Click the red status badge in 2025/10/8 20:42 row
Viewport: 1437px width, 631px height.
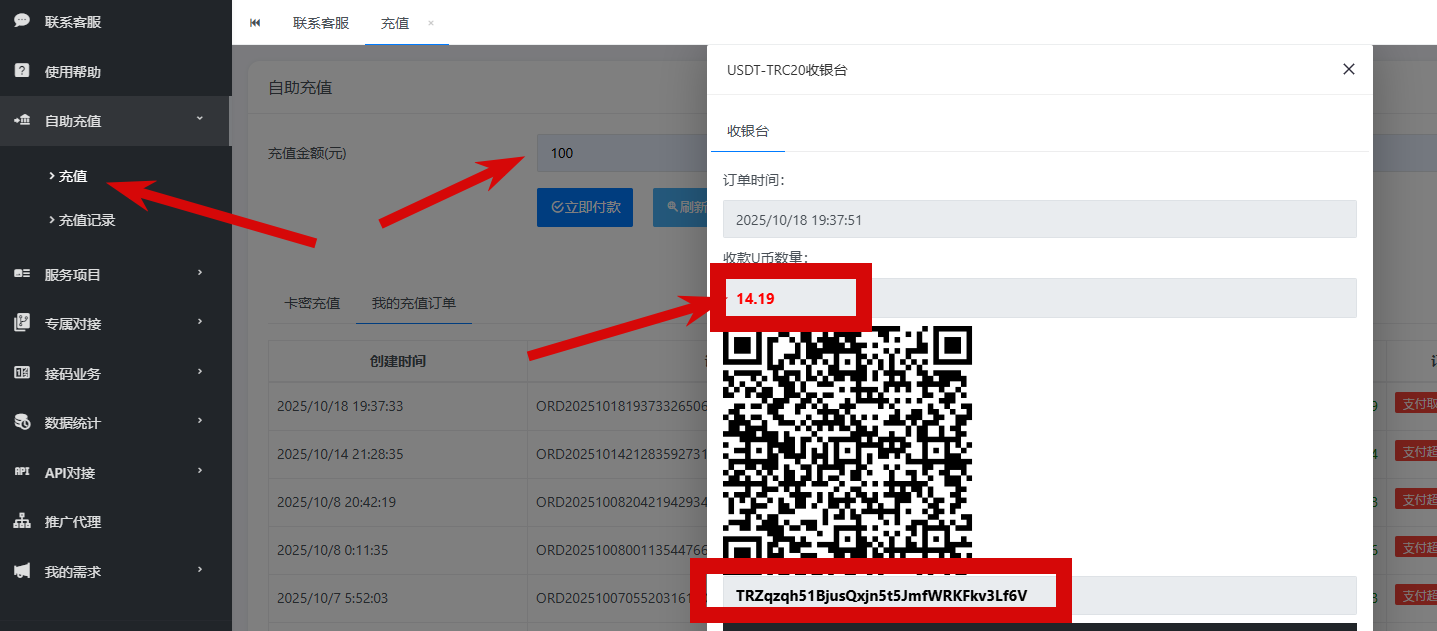(x=1416, y=499)
